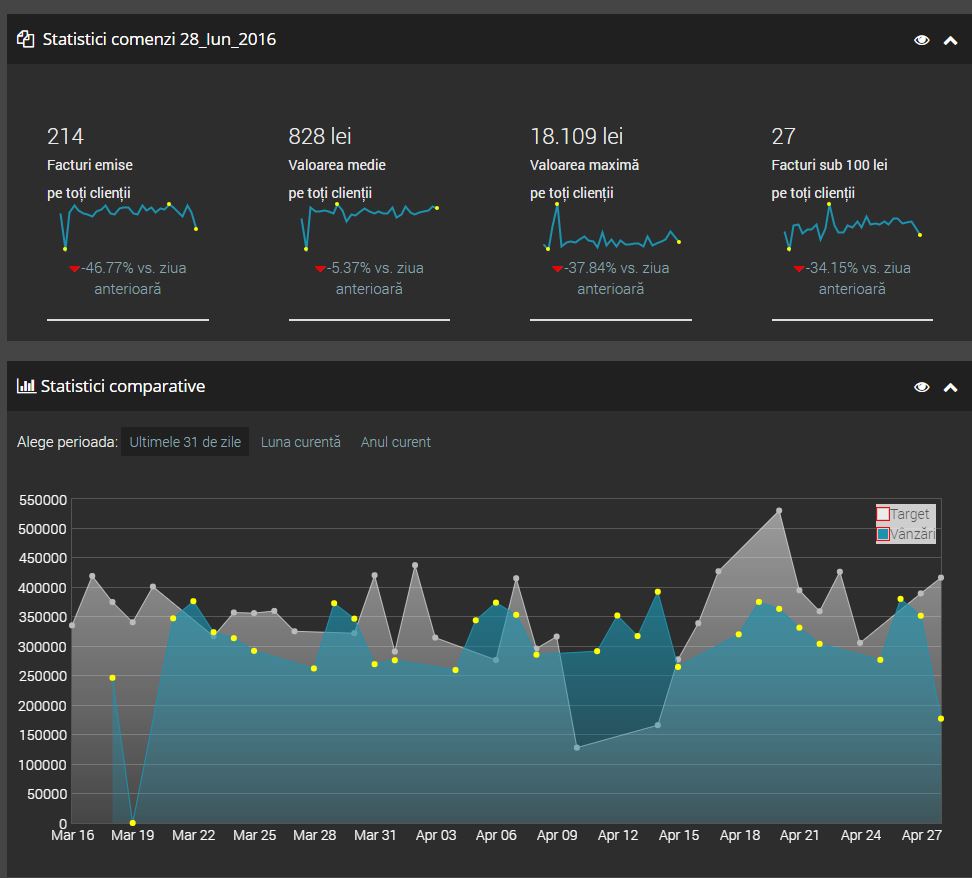Collapse the Statistici comenzi panel
Image resolution: width=972 pixels, height=878 pixels.
pyautogui.click(x=950, y=40)
